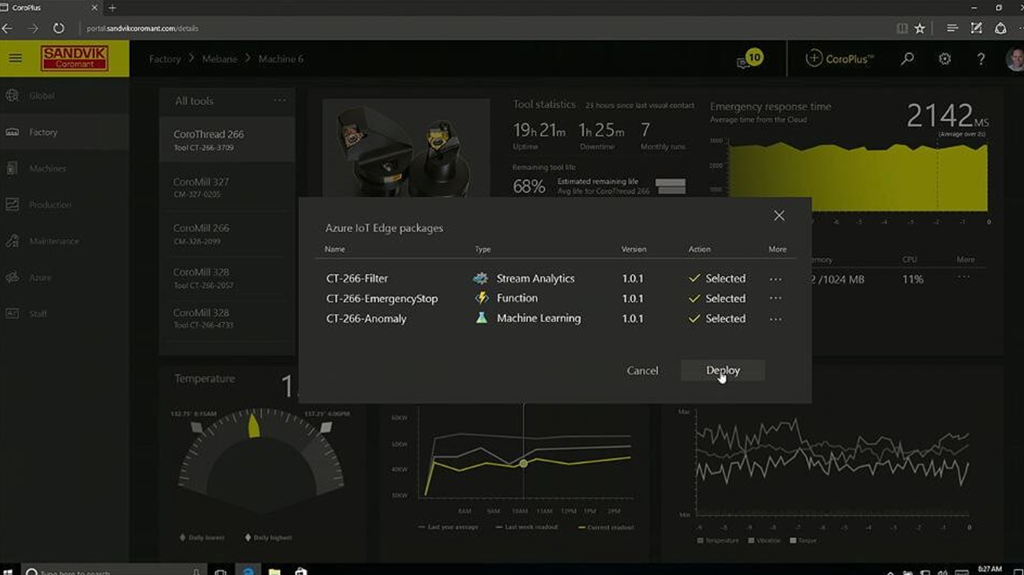
Task: Open the web note pen icon
Action: [976, 28]
